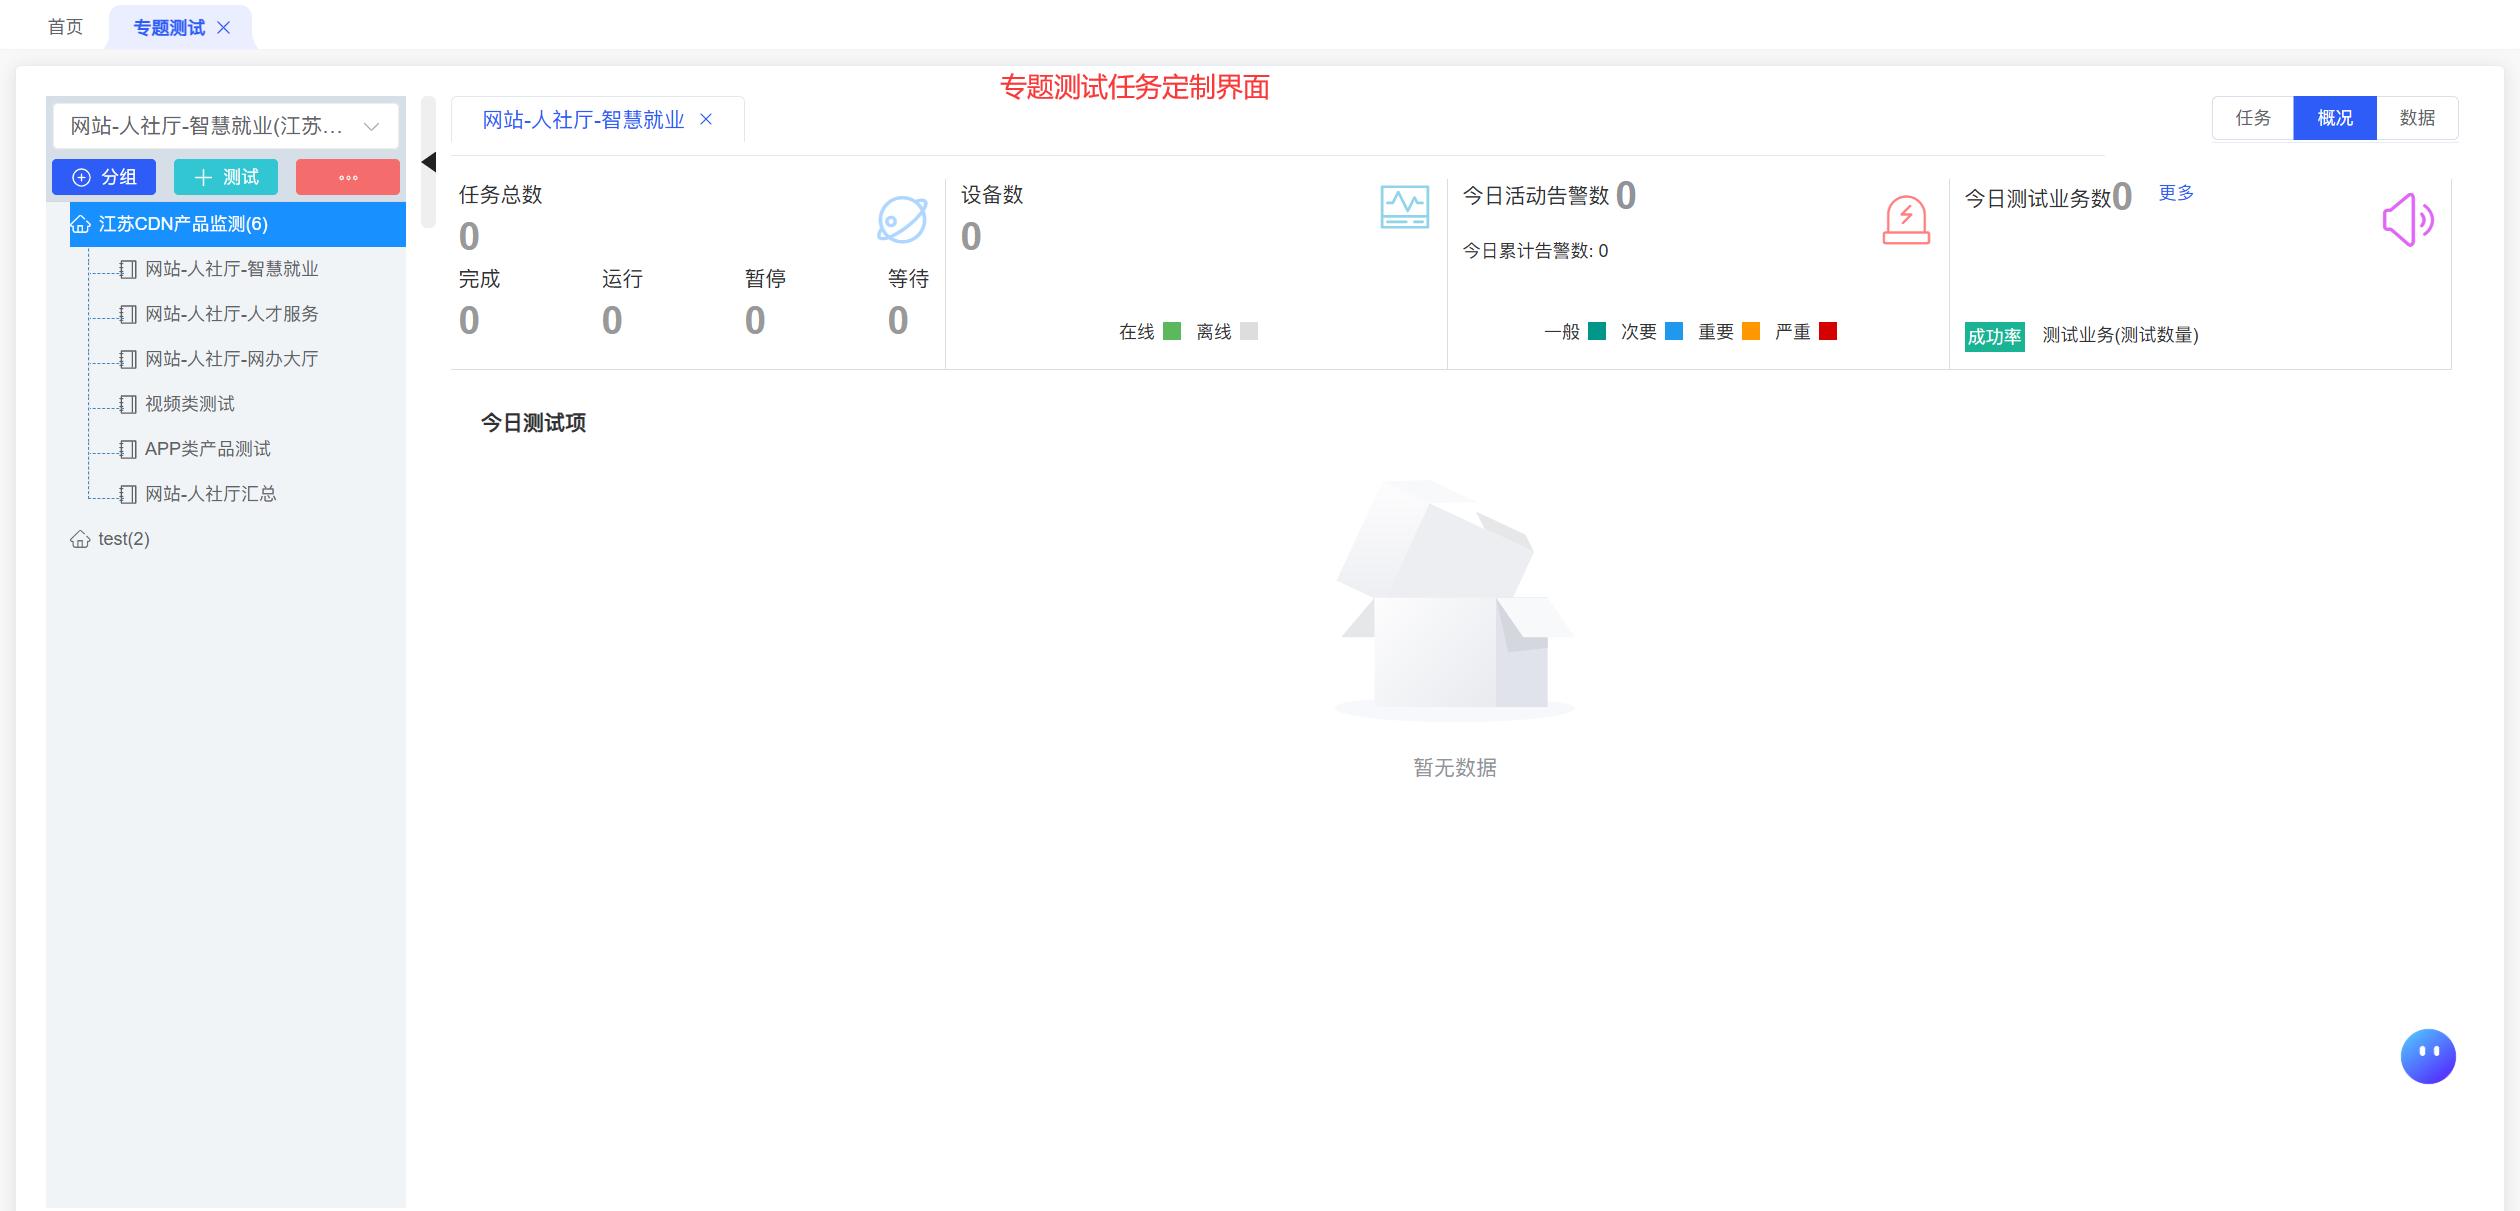Collapse the sidebar with the black triangle arrow
2520x1211 pixels.
(429, 162)
